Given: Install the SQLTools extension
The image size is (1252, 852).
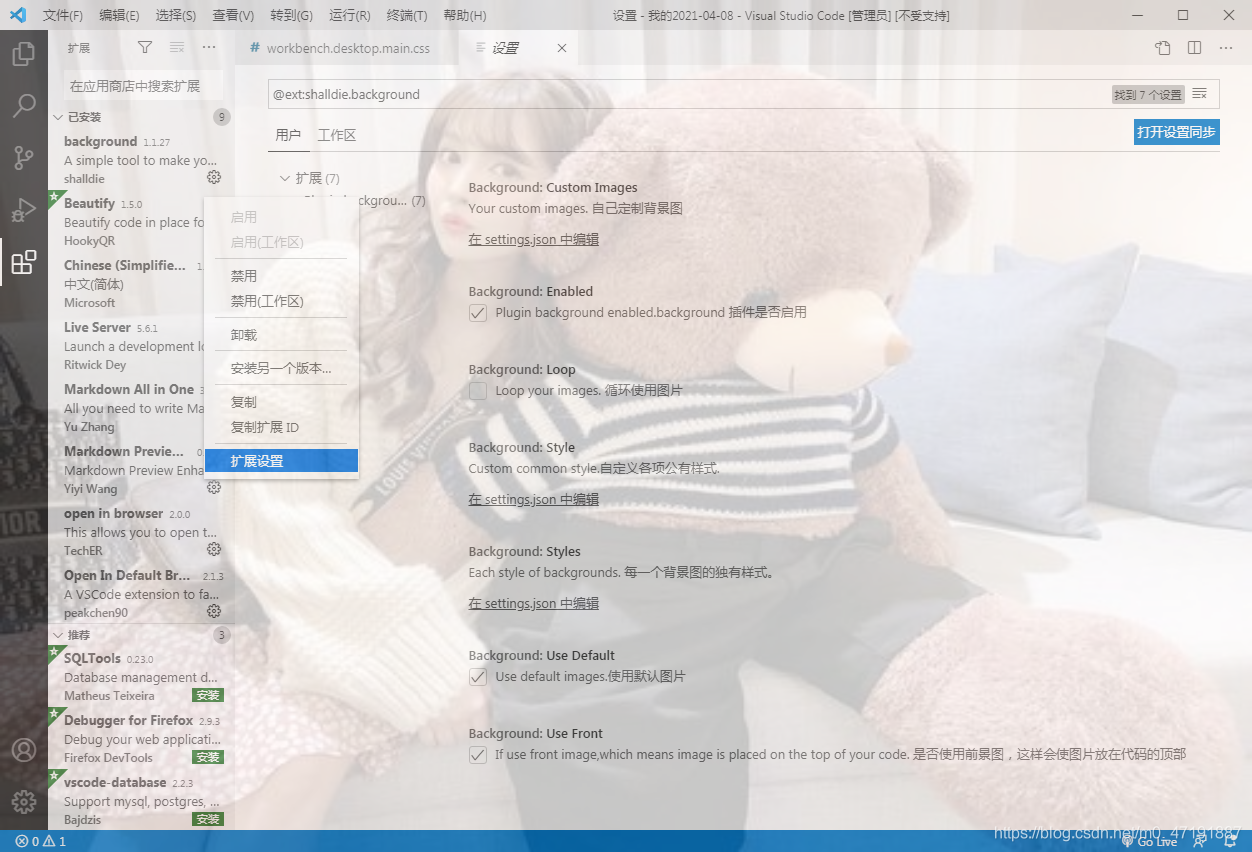Looking at the screenshot, I should click(208, 695).
